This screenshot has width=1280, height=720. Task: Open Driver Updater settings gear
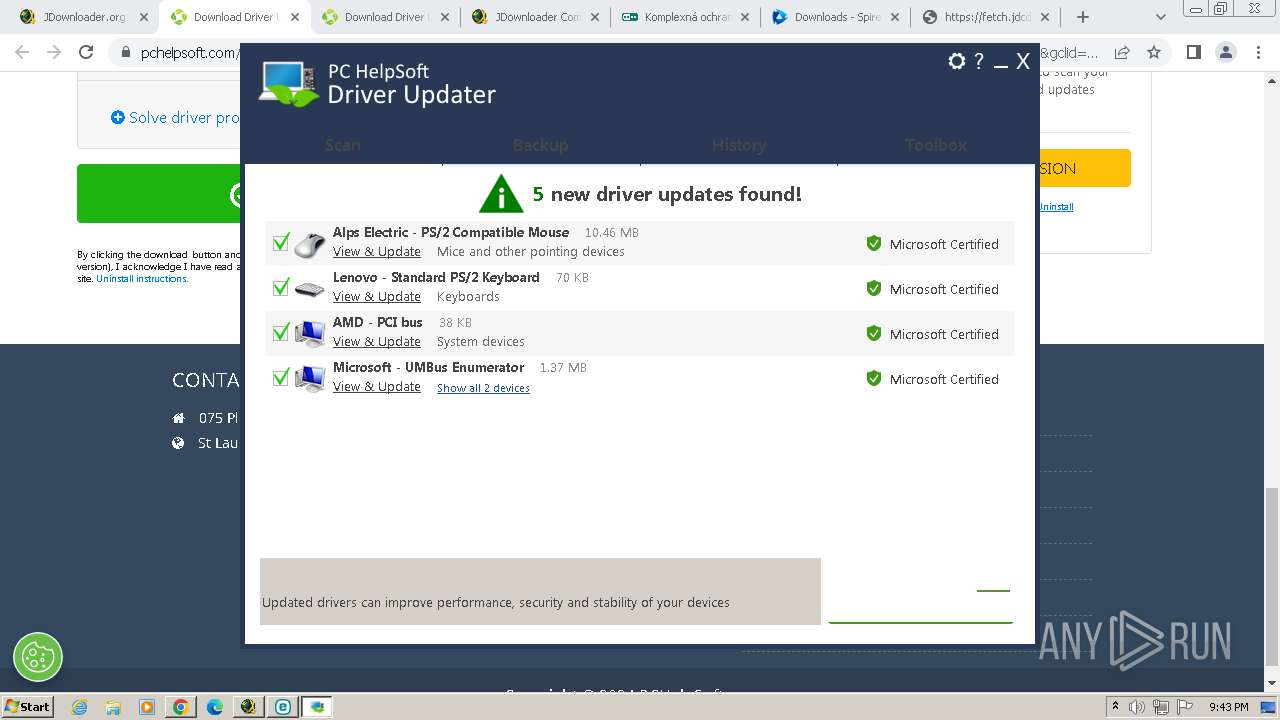(x=957, y=61)
